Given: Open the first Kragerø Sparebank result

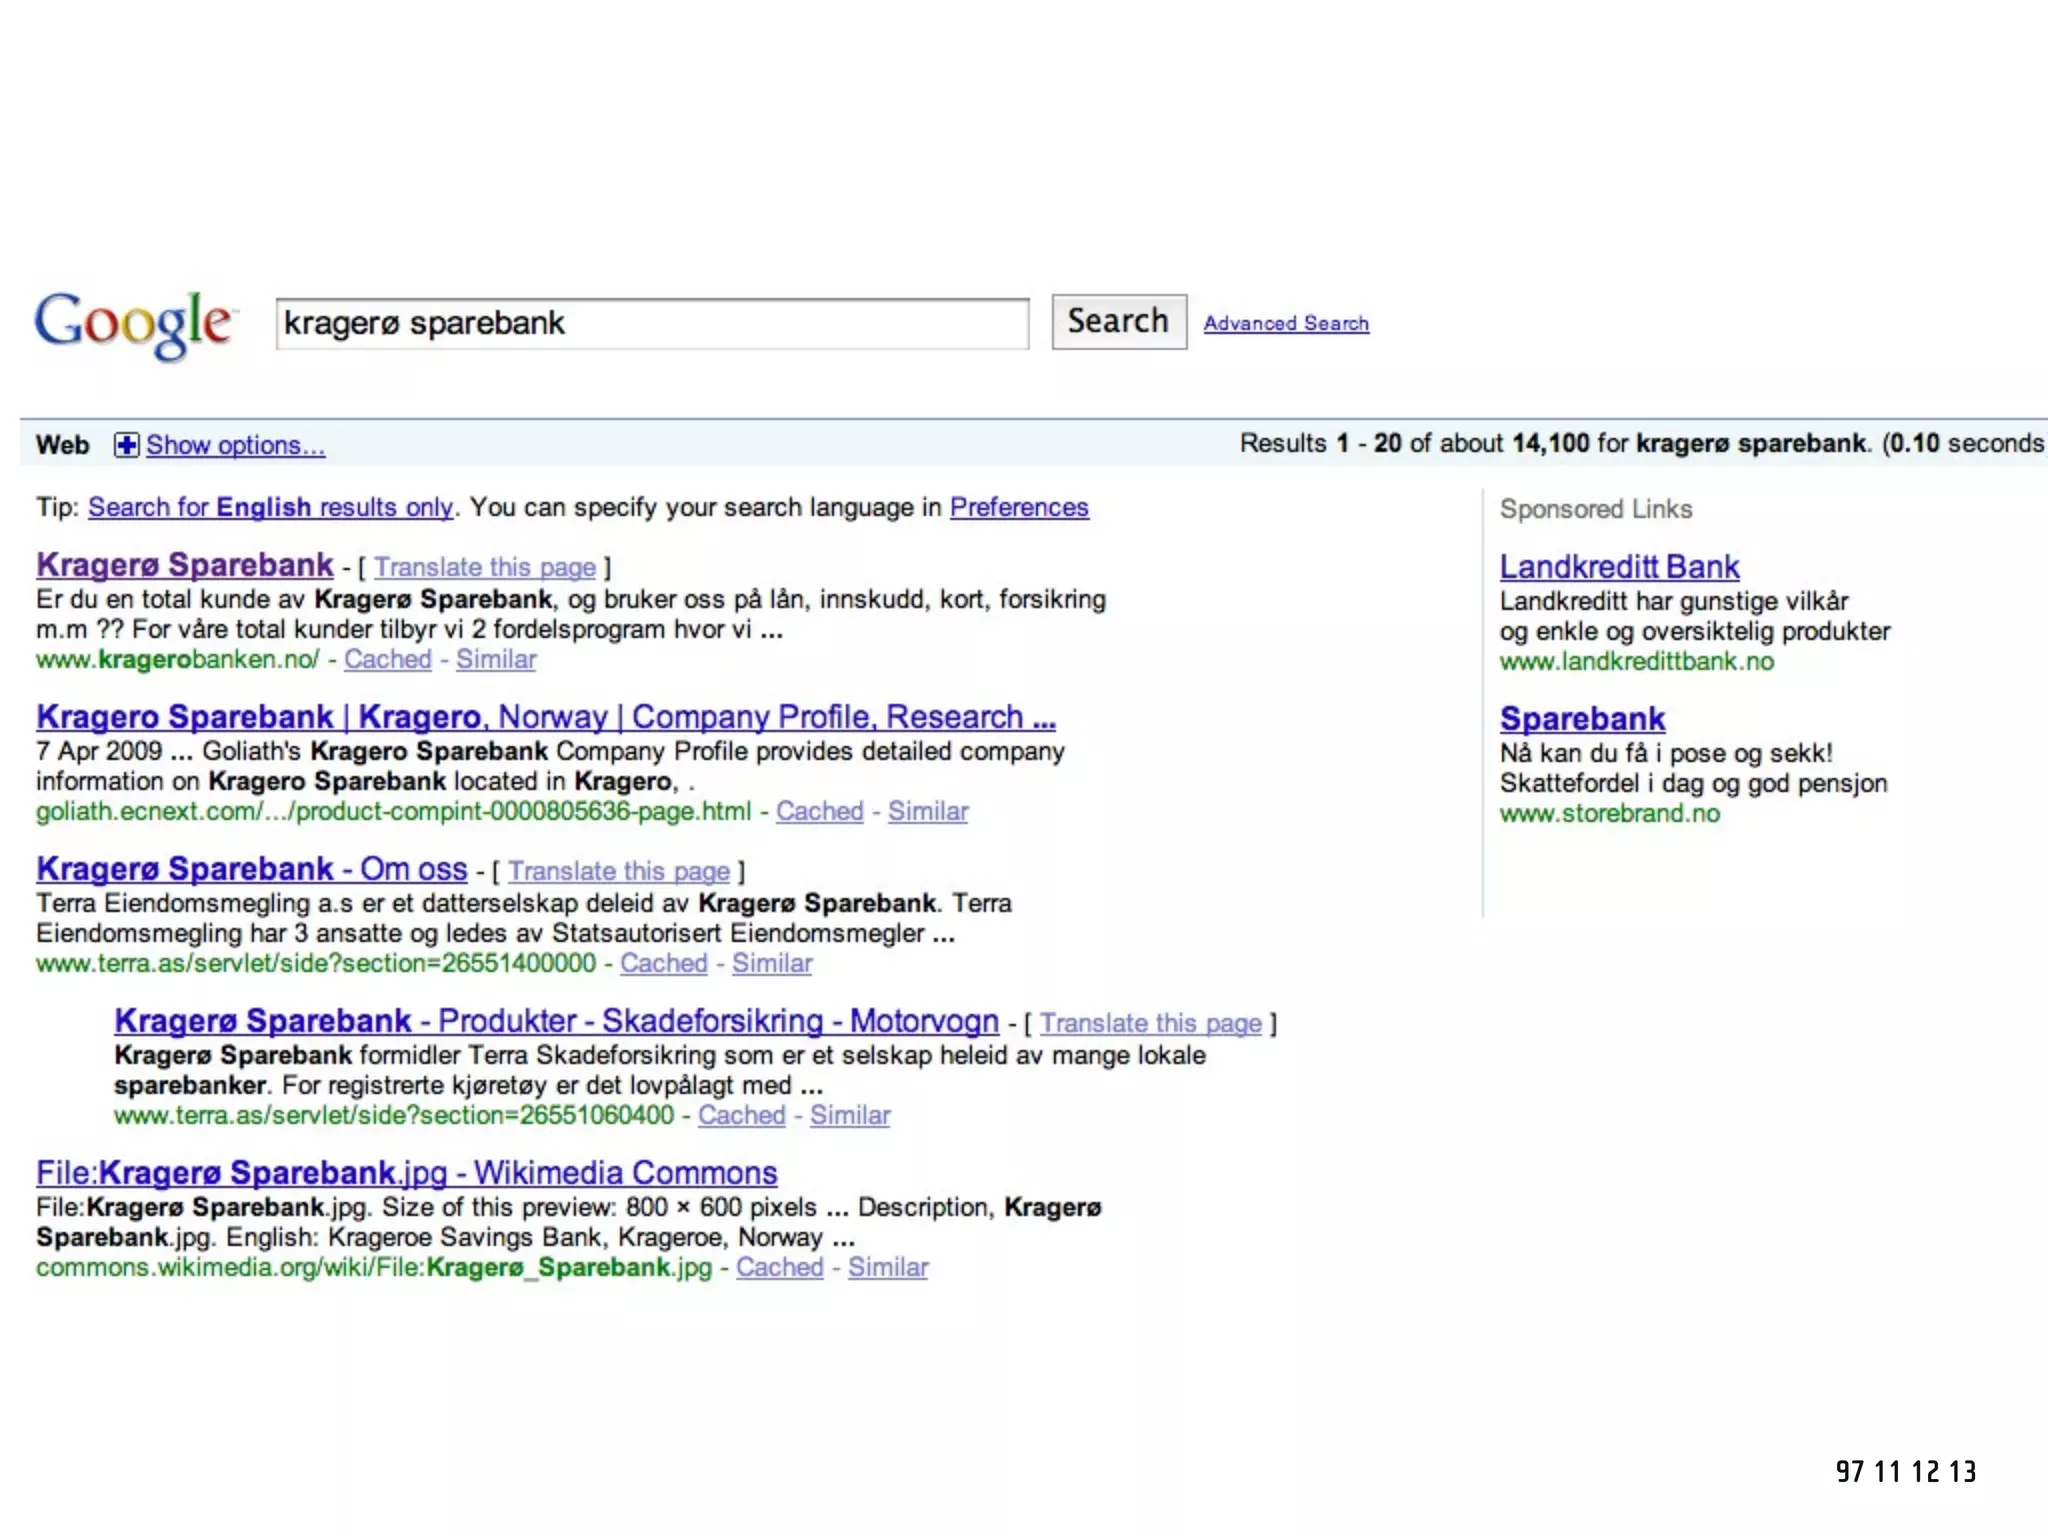Looking at the screenshot, I should coord(185,565).
